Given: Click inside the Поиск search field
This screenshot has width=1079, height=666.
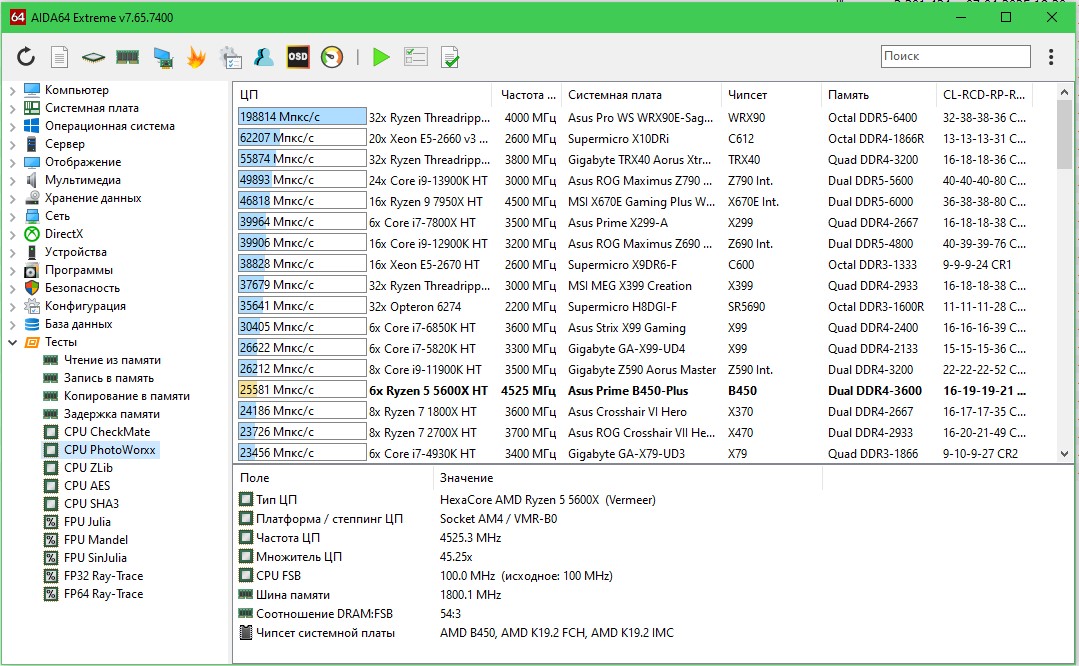Looking at the screenshot, I should [956, 56].
